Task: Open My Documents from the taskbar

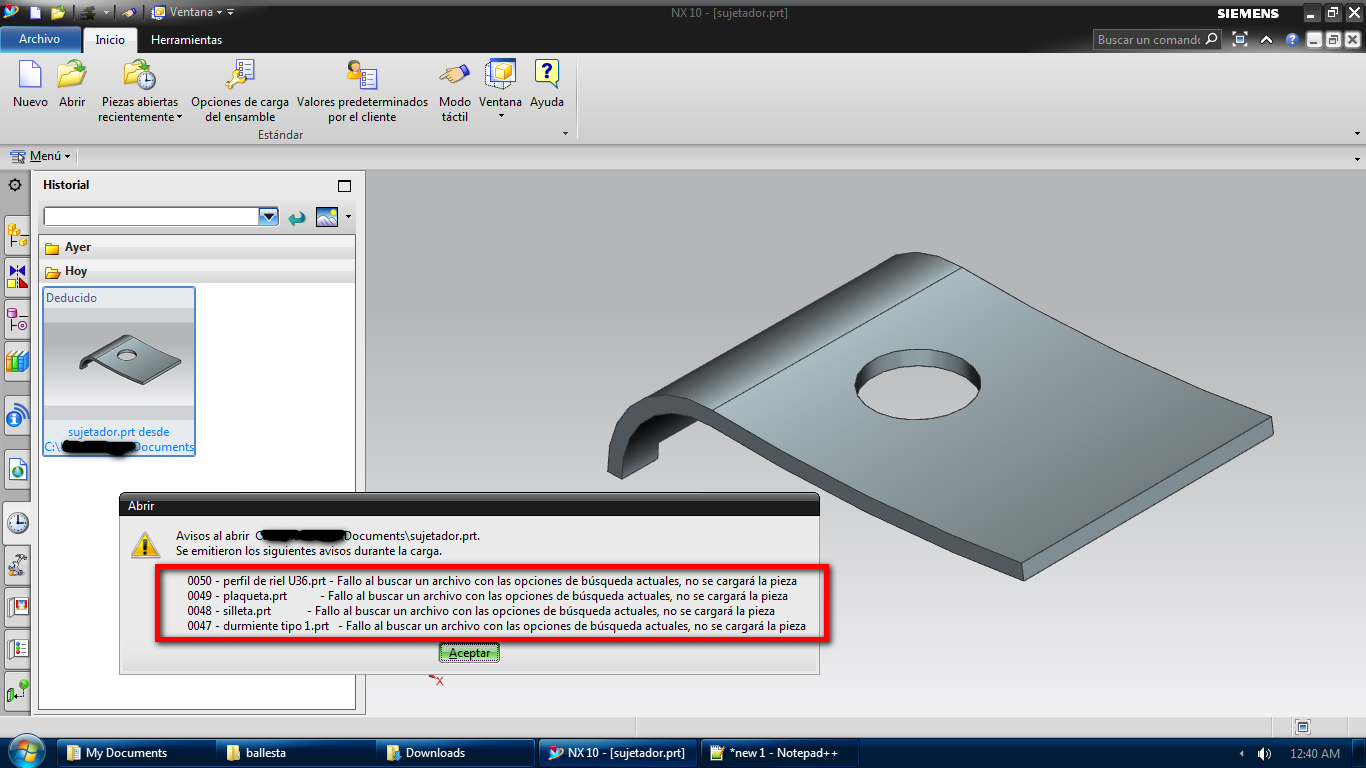Action: (136, 753)
